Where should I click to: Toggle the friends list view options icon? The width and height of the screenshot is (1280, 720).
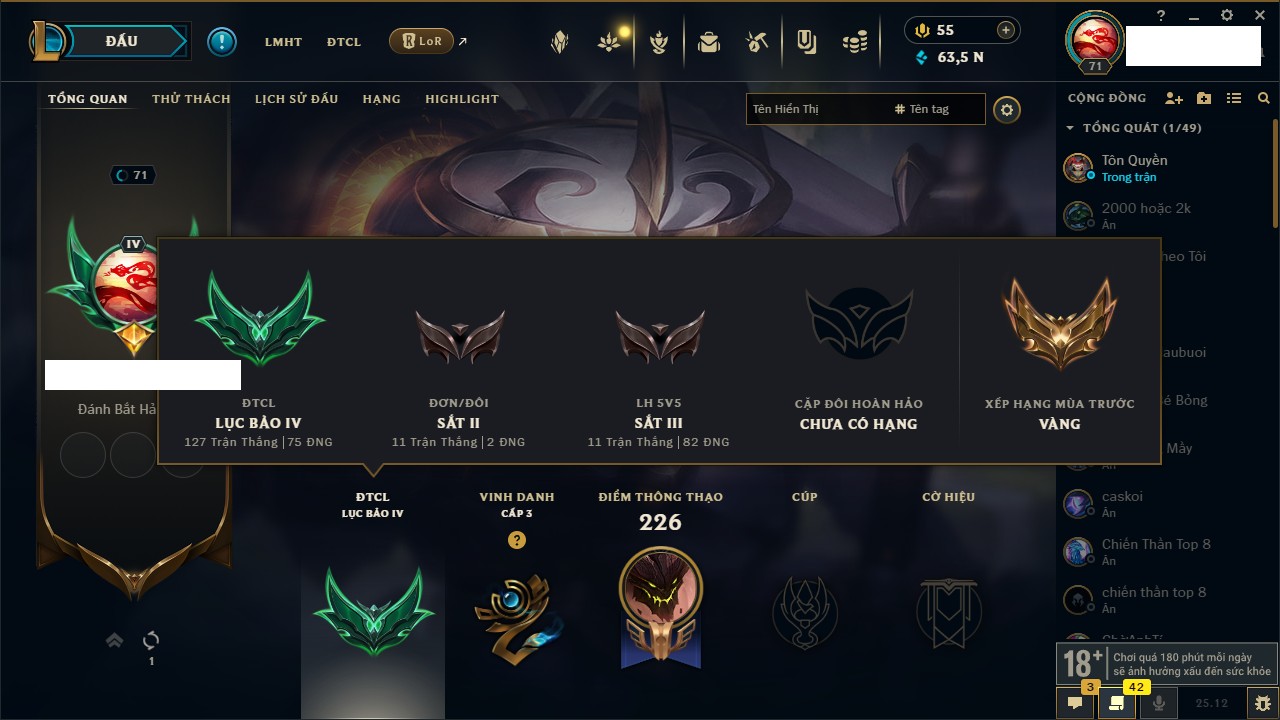1234,98
